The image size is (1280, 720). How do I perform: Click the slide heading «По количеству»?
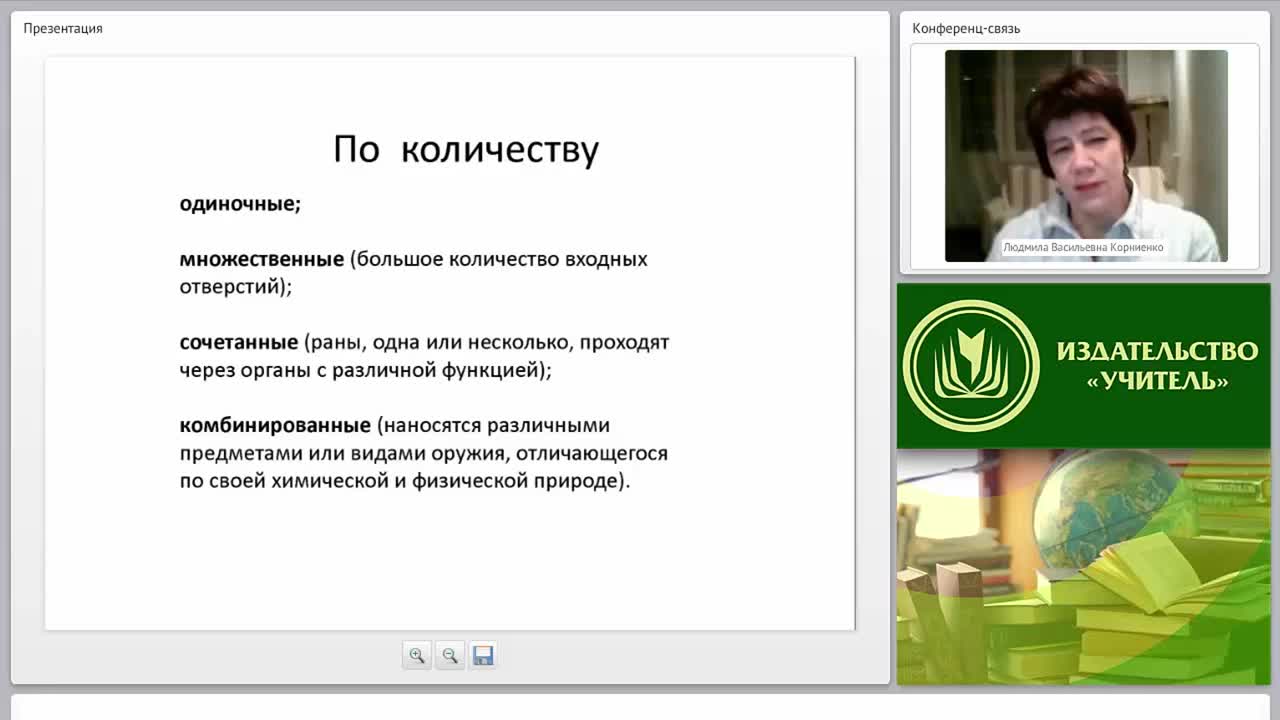coord(466,149)
